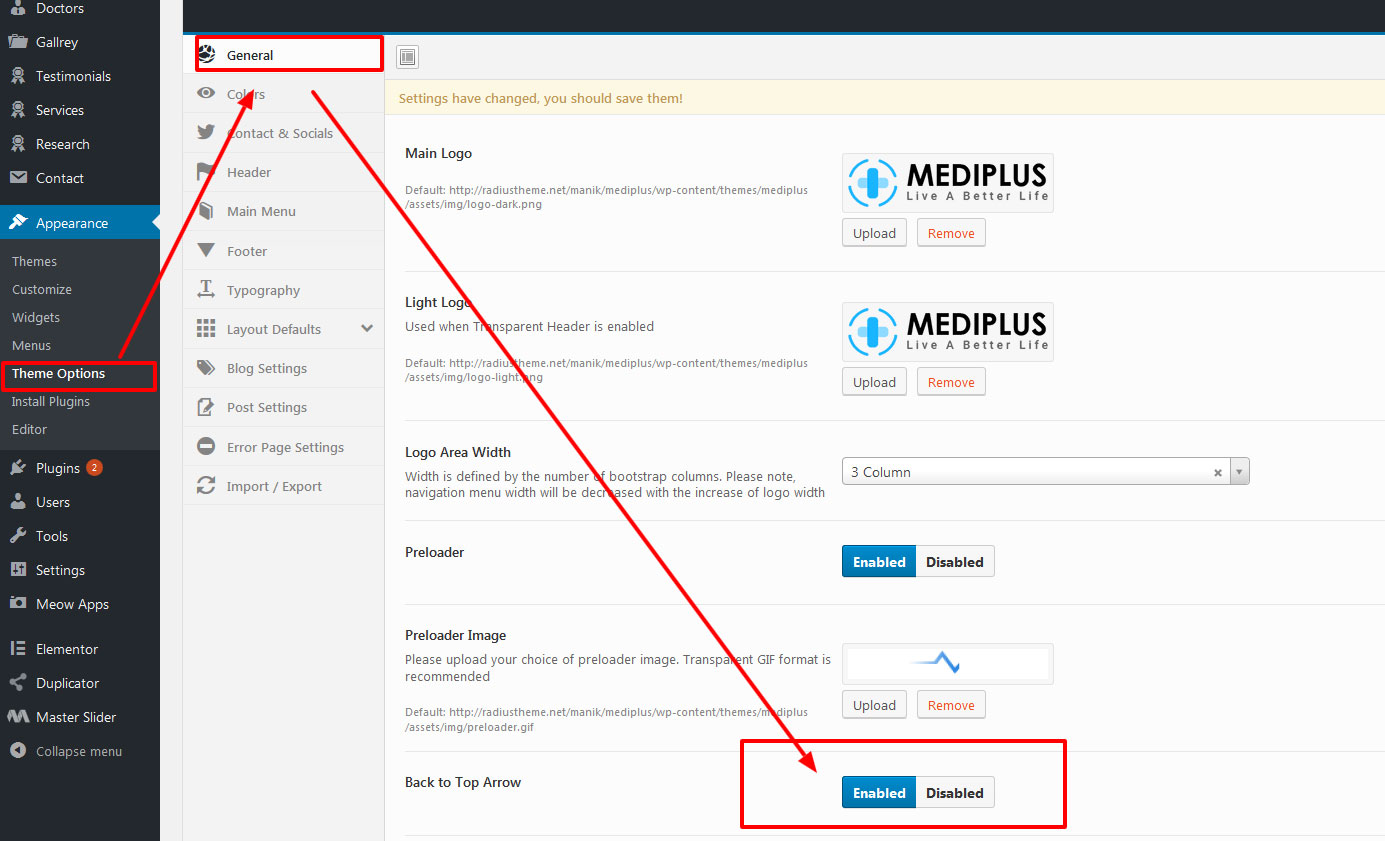
Task: Enable the Back to Top Arrow
Action: pyautogui.click(x=879, y=793)
